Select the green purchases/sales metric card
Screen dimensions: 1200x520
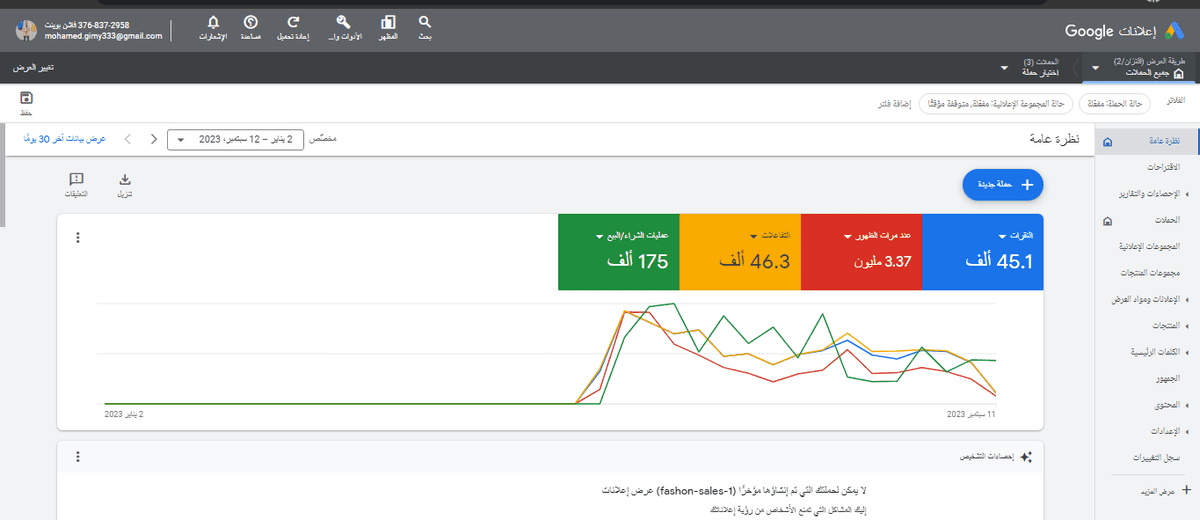(x=618, y=251)
